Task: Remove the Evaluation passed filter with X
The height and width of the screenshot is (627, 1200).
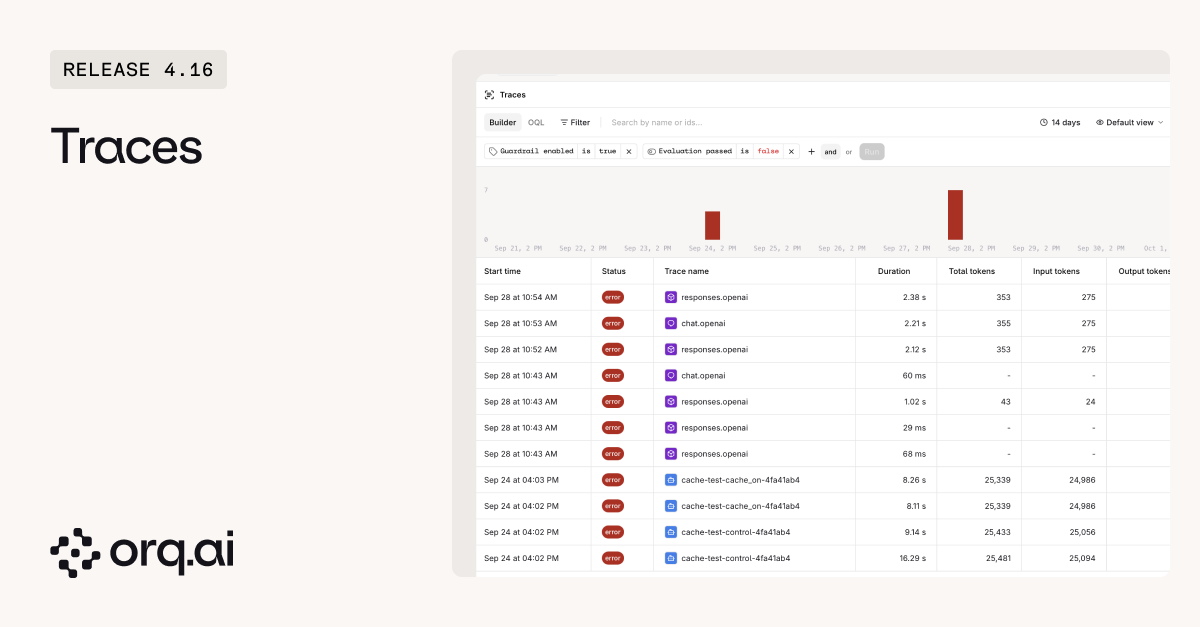Action: point(791,151)
